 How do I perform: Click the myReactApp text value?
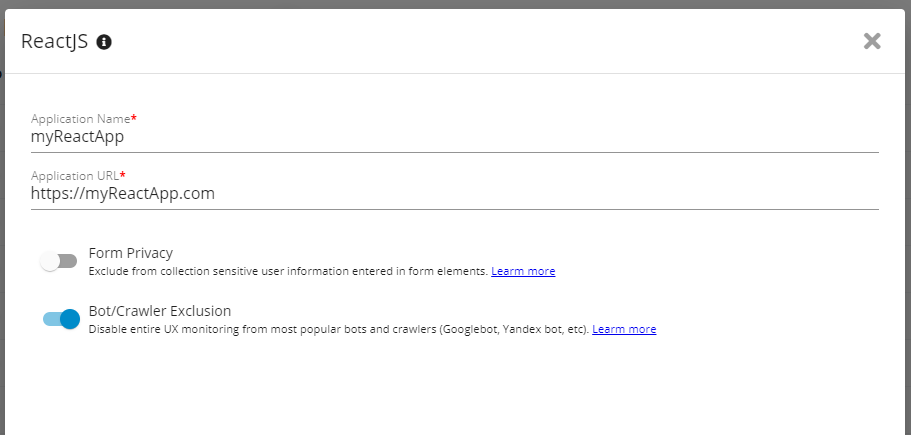[78, 137]
